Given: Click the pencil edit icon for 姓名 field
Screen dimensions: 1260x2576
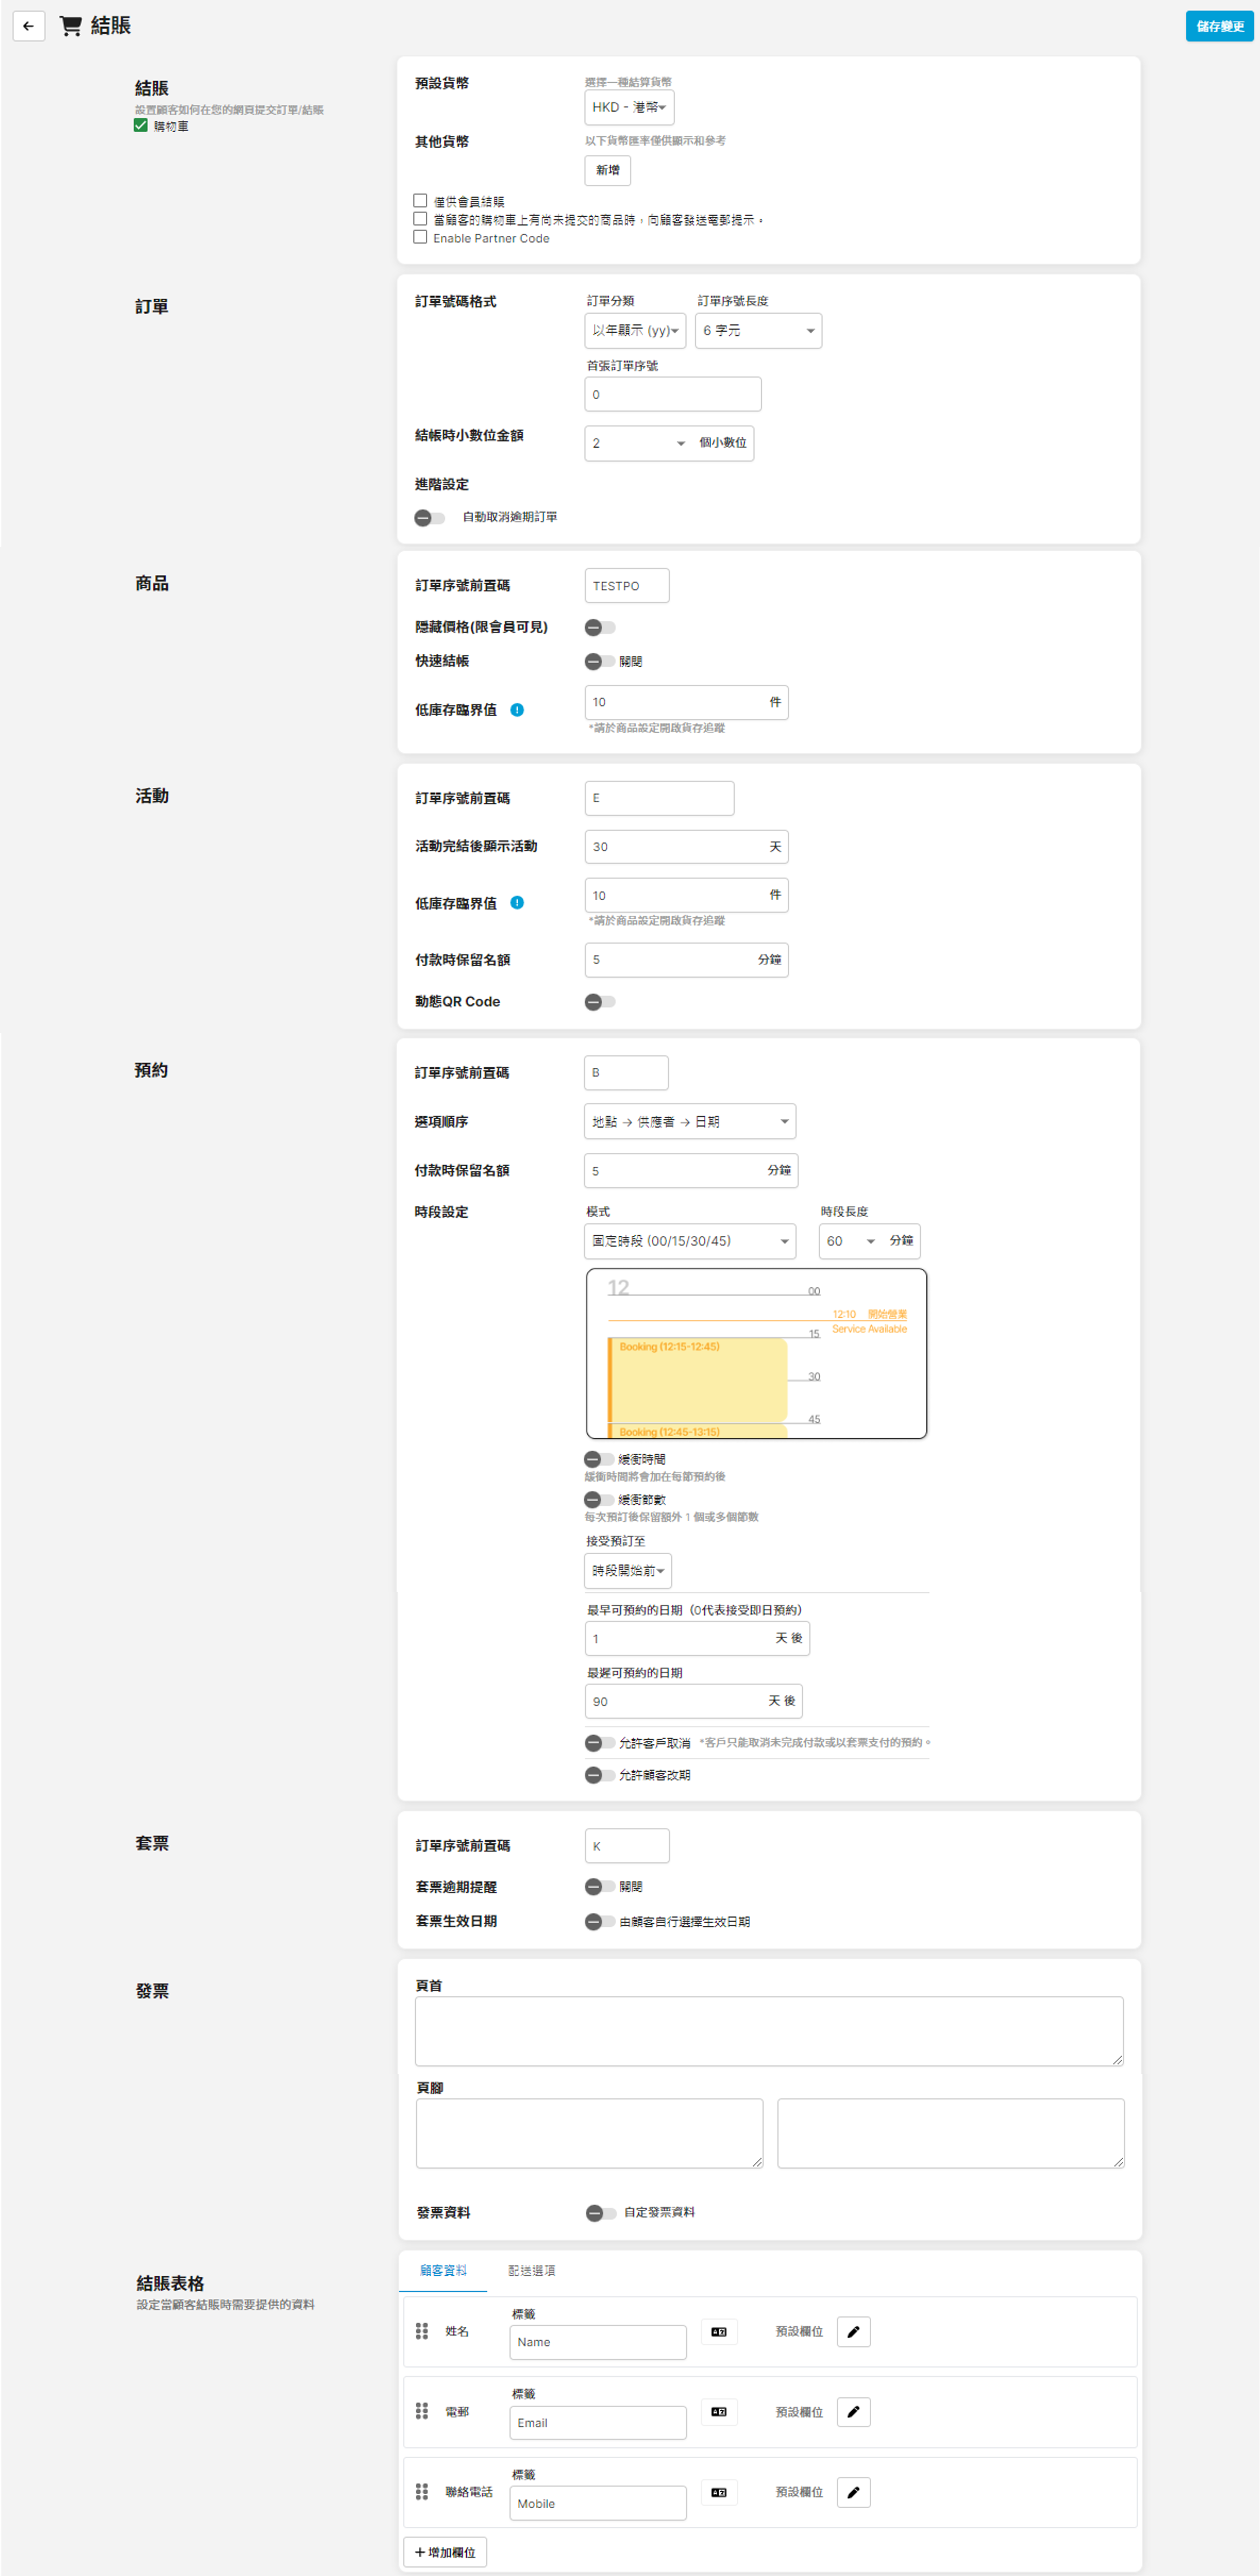Looking at the screenshot, I should [852, 2331].
